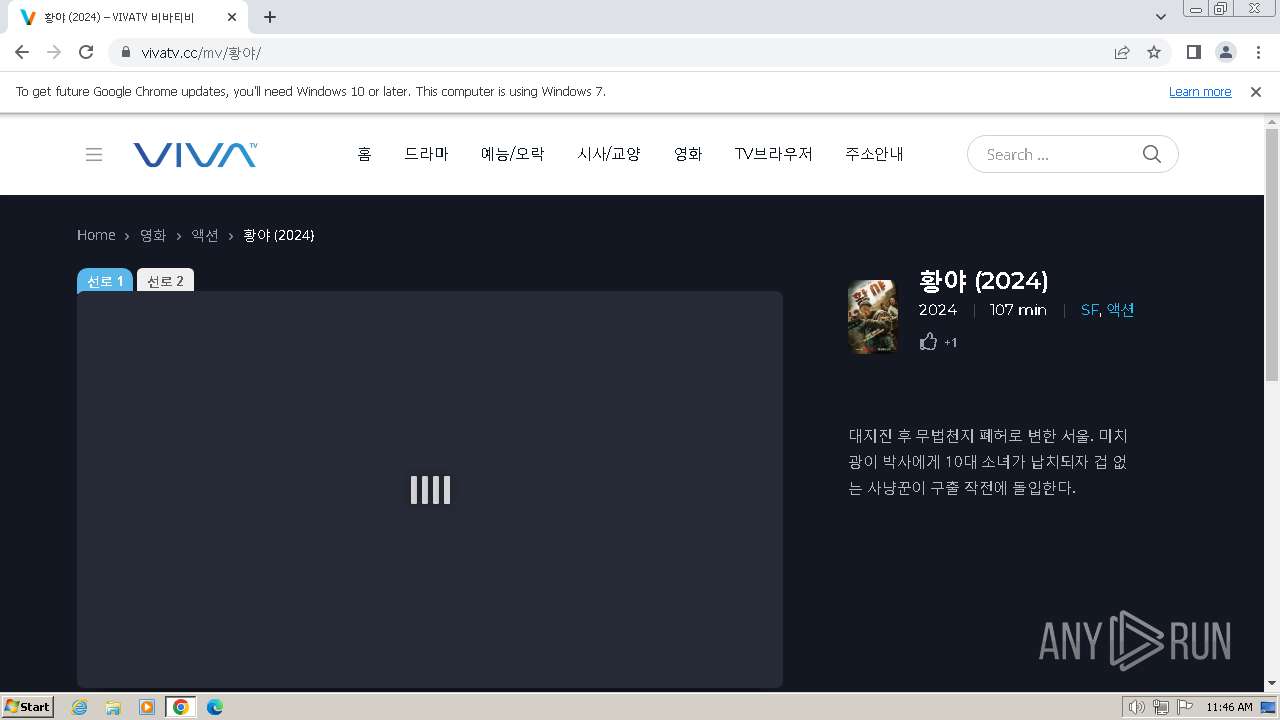Click the search magnifier icon
1280x720 pixels.
(1152, 154)
